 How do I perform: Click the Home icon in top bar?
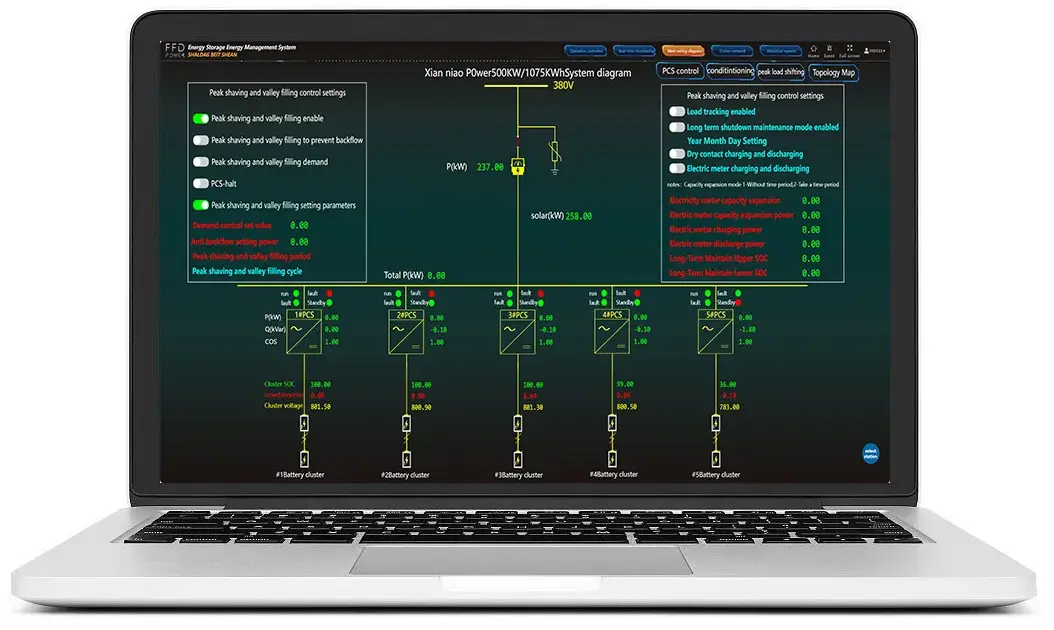click(x=814, y=48)
